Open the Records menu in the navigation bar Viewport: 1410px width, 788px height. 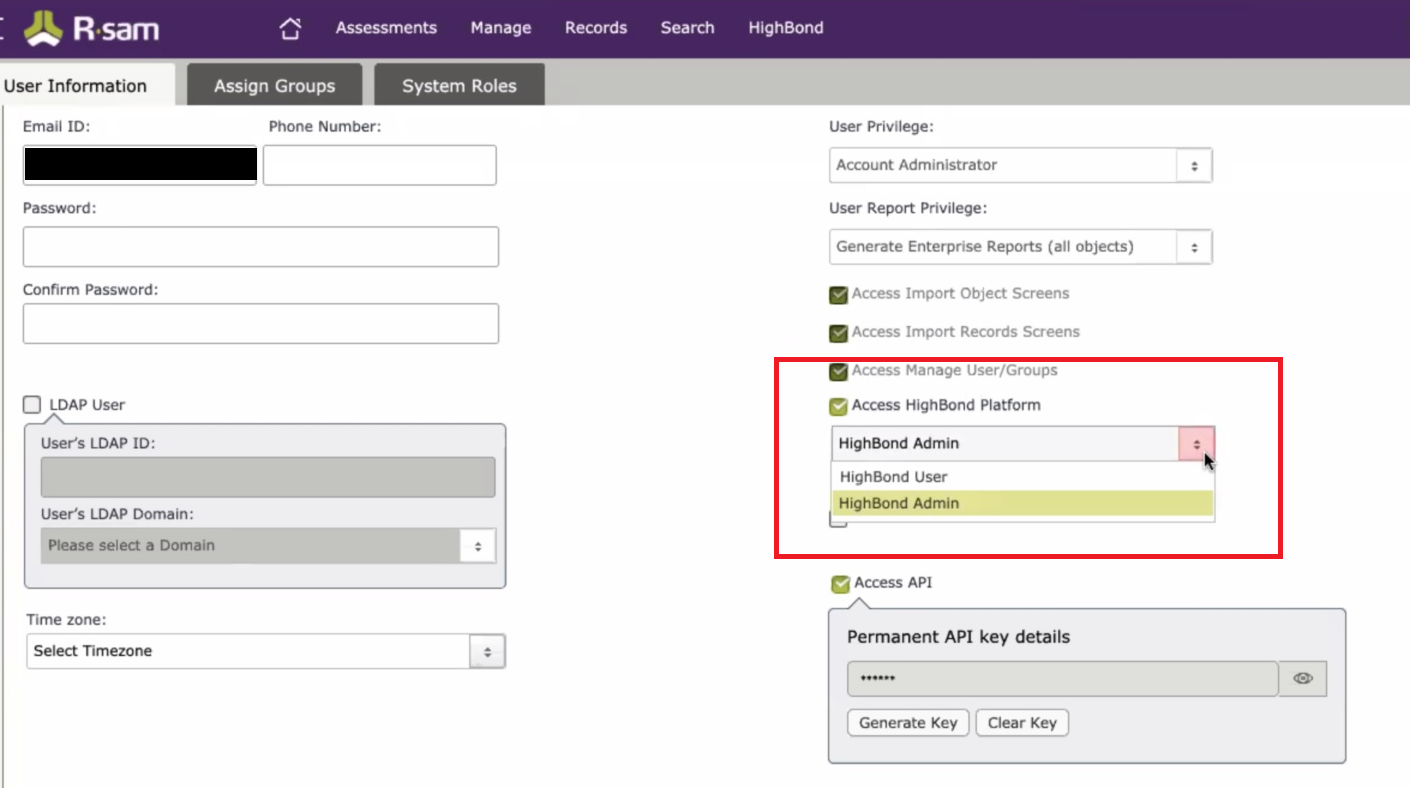595,28
